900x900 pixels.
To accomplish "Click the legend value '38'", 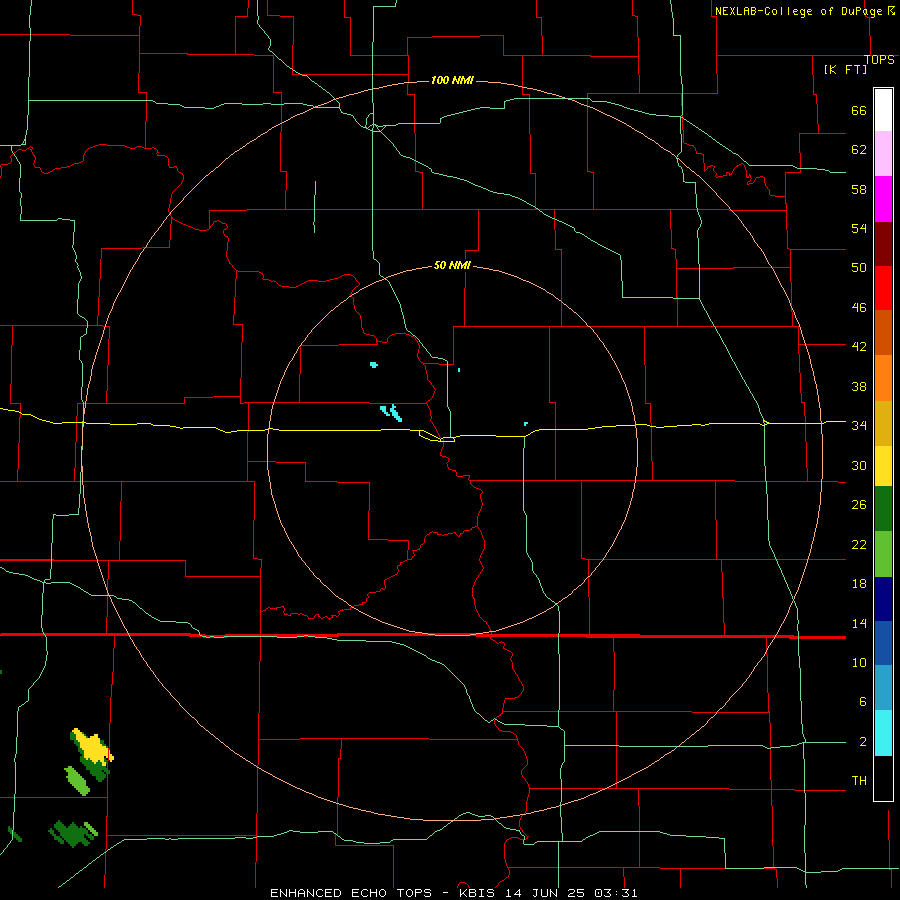I will (859, 386).
